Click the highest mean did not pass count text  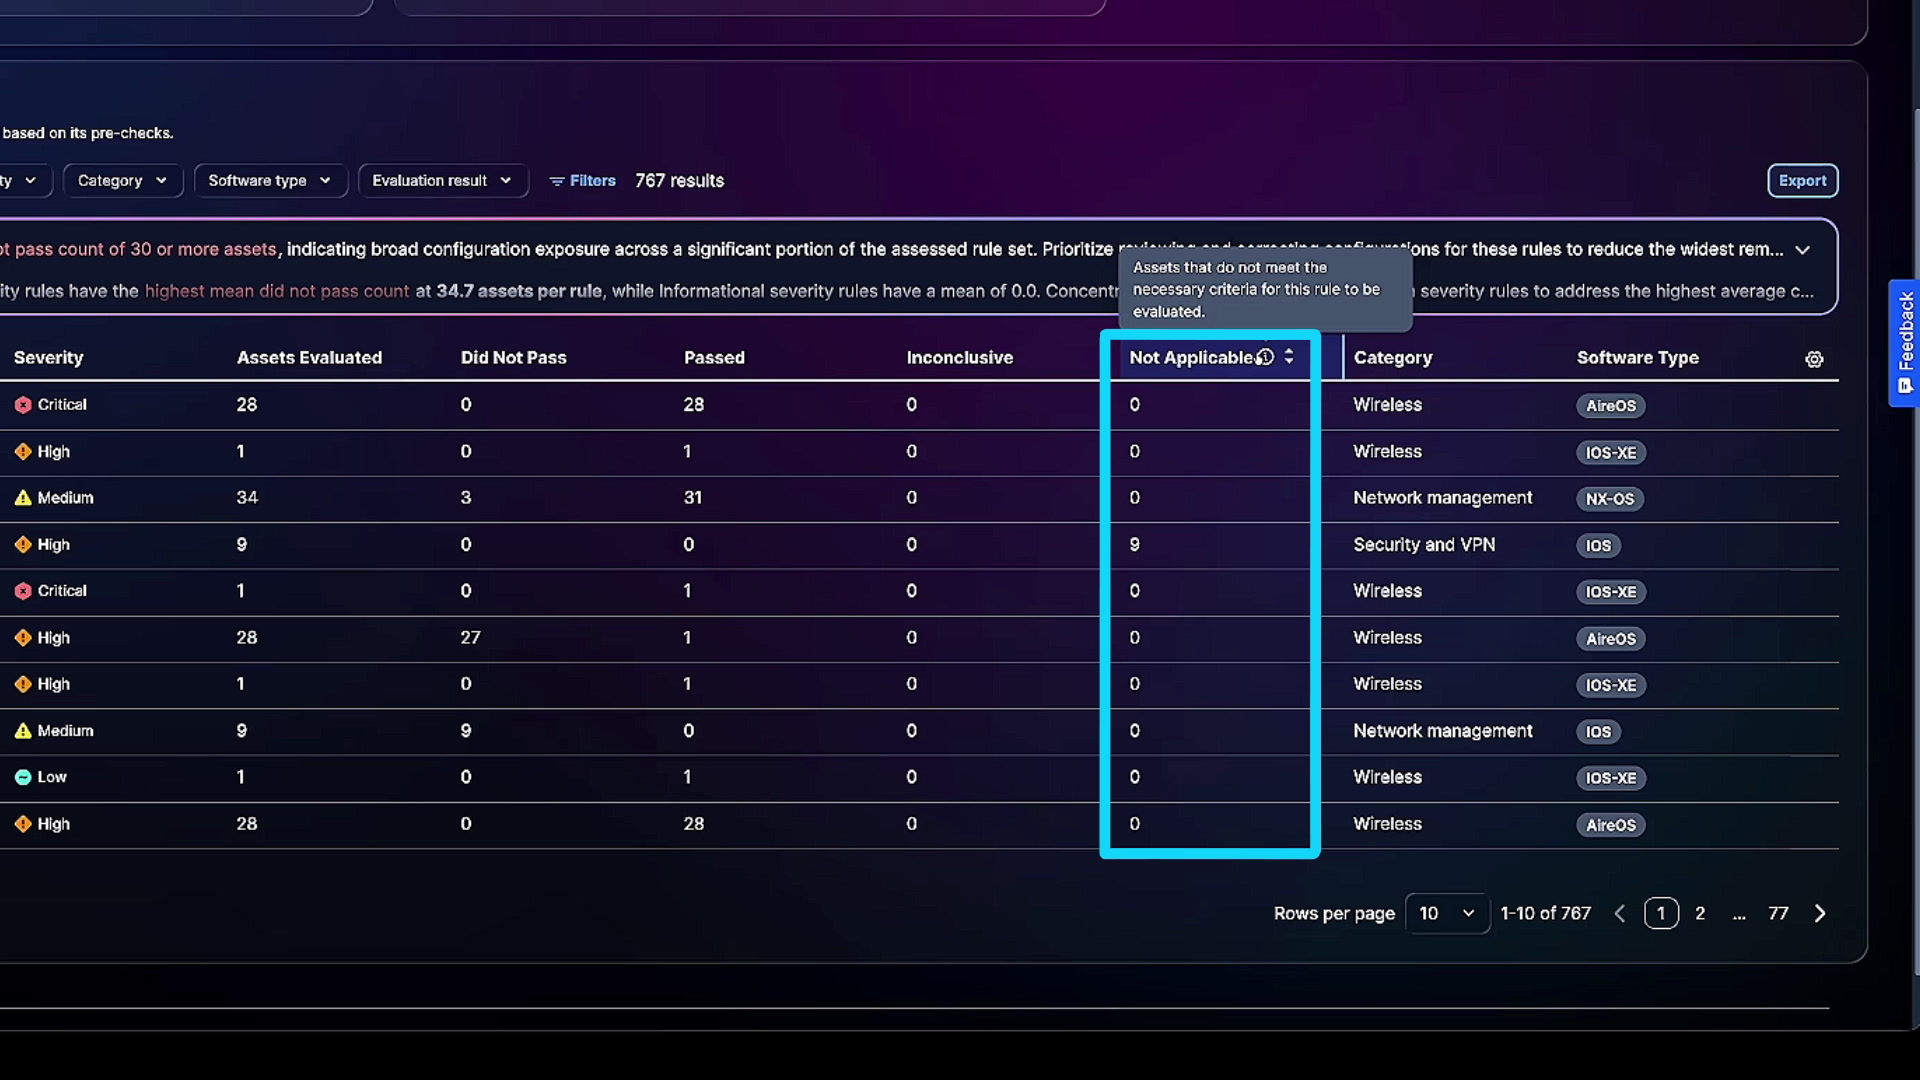277,291
